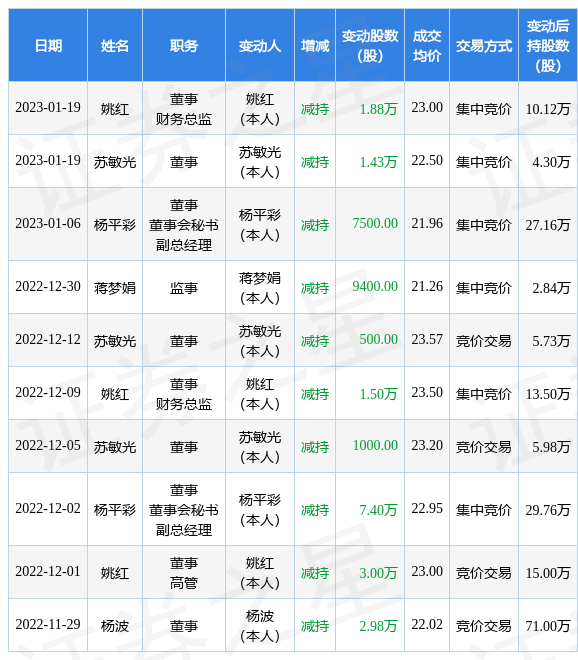Click the 监事 position cell
Screen dimensions: 578x660
coord(184,288)
